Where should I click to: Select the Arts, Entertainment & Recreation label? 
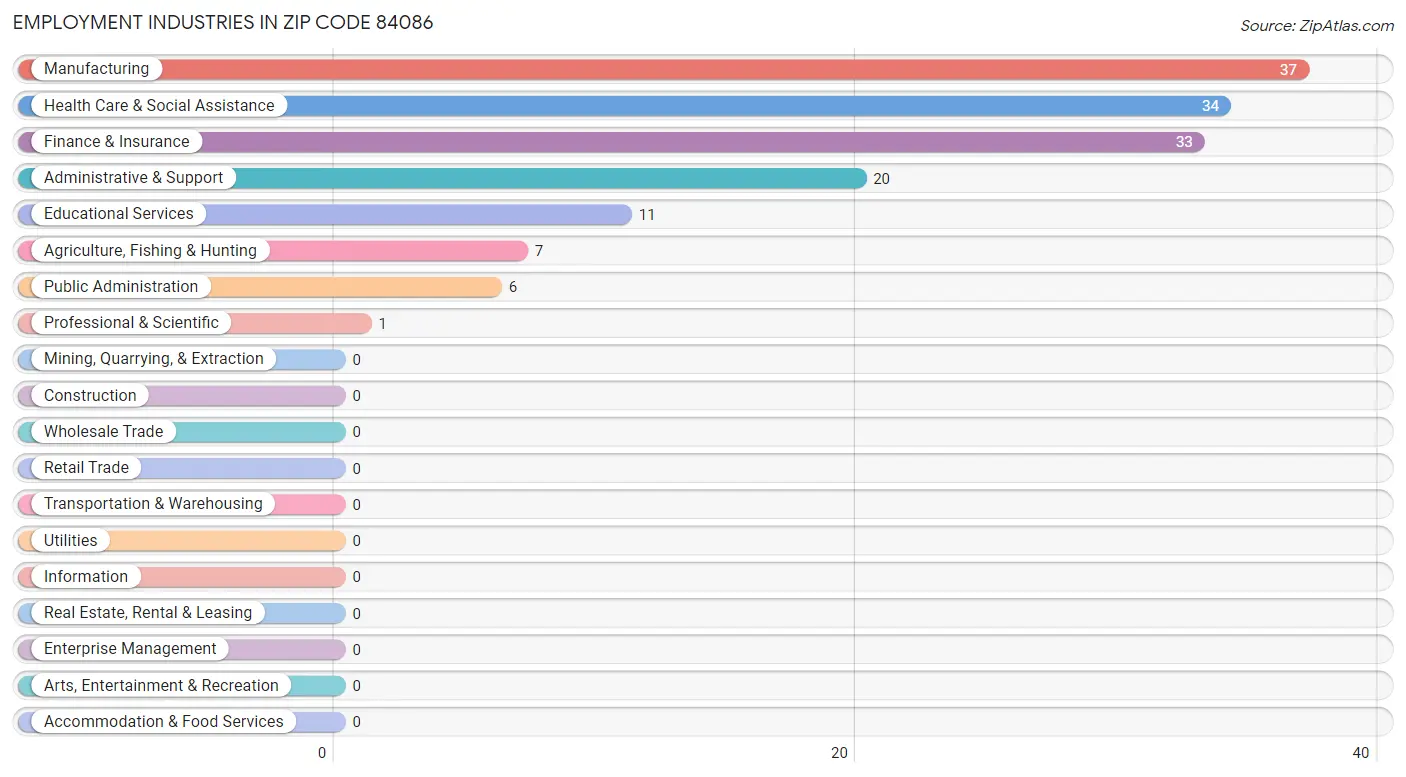coord(161,686)
